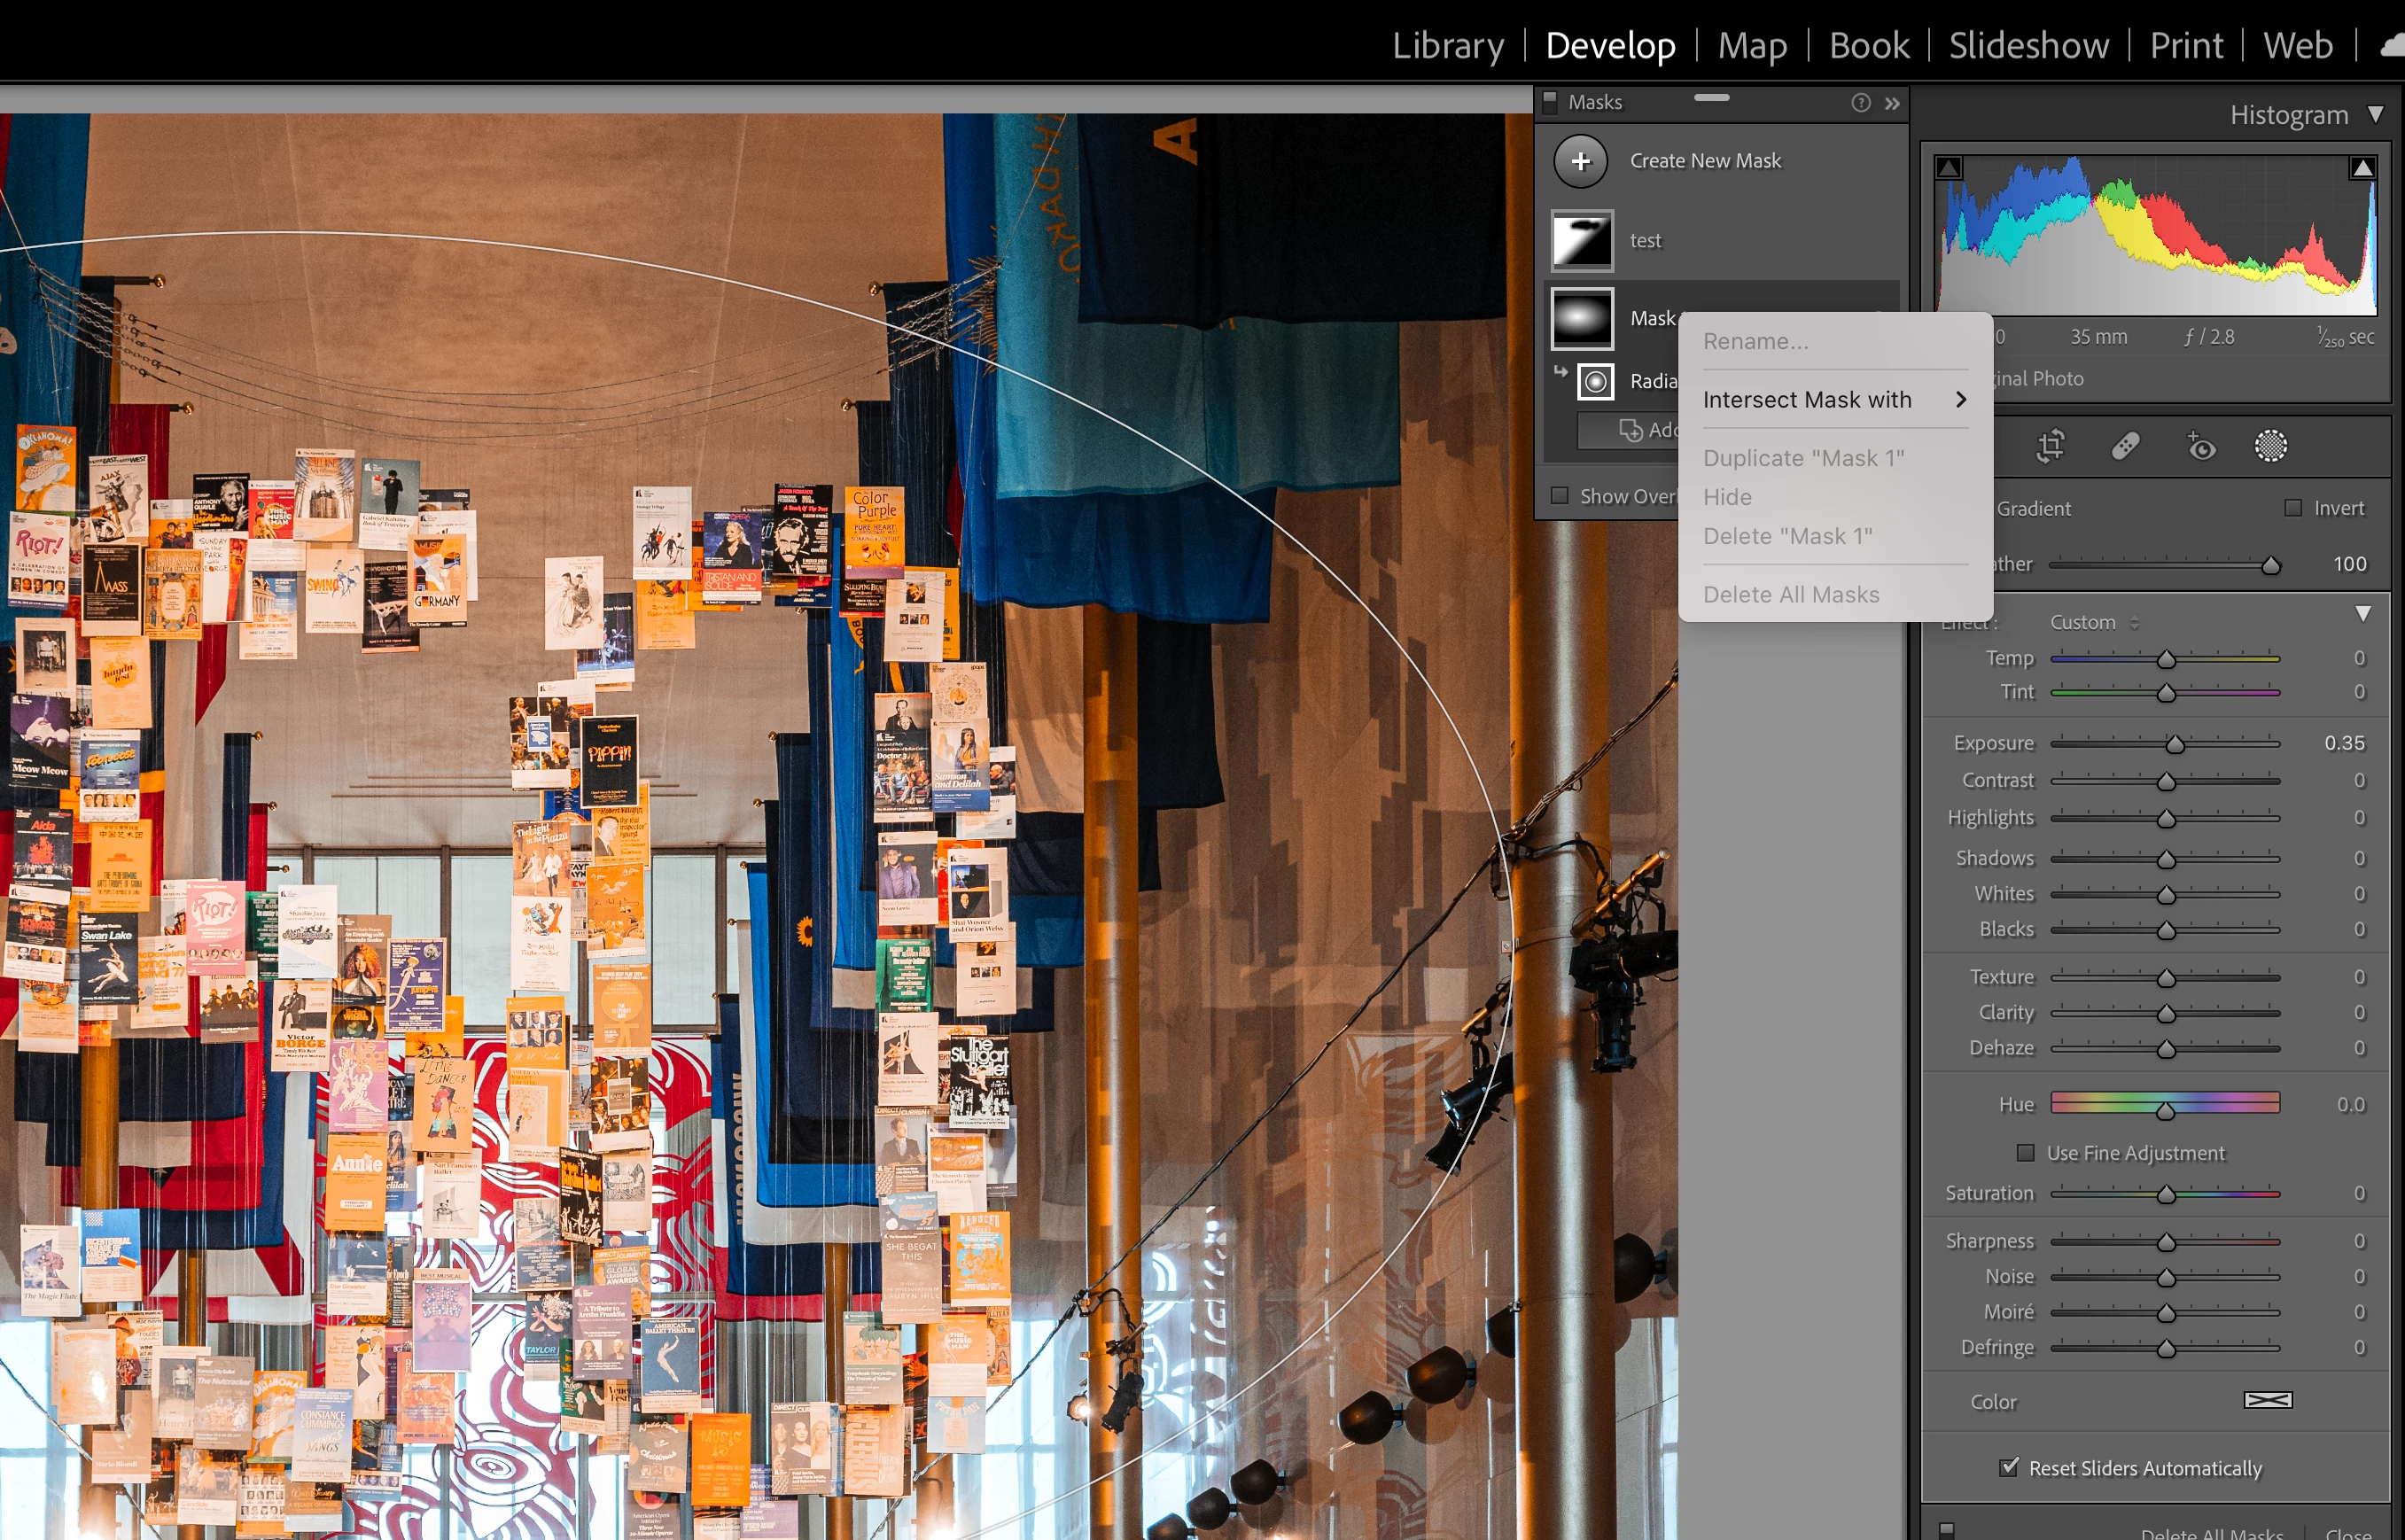
Task: Open the Effect Custom preset dropdown
Action: click(2094, 622)
